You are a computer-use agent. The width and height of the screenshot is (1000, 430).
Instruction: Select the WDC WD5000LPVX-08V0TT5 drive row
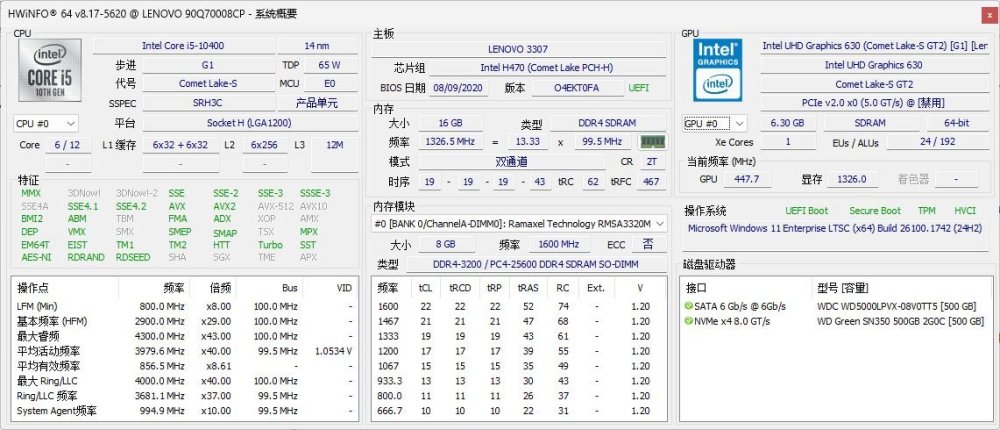point(836,306)
